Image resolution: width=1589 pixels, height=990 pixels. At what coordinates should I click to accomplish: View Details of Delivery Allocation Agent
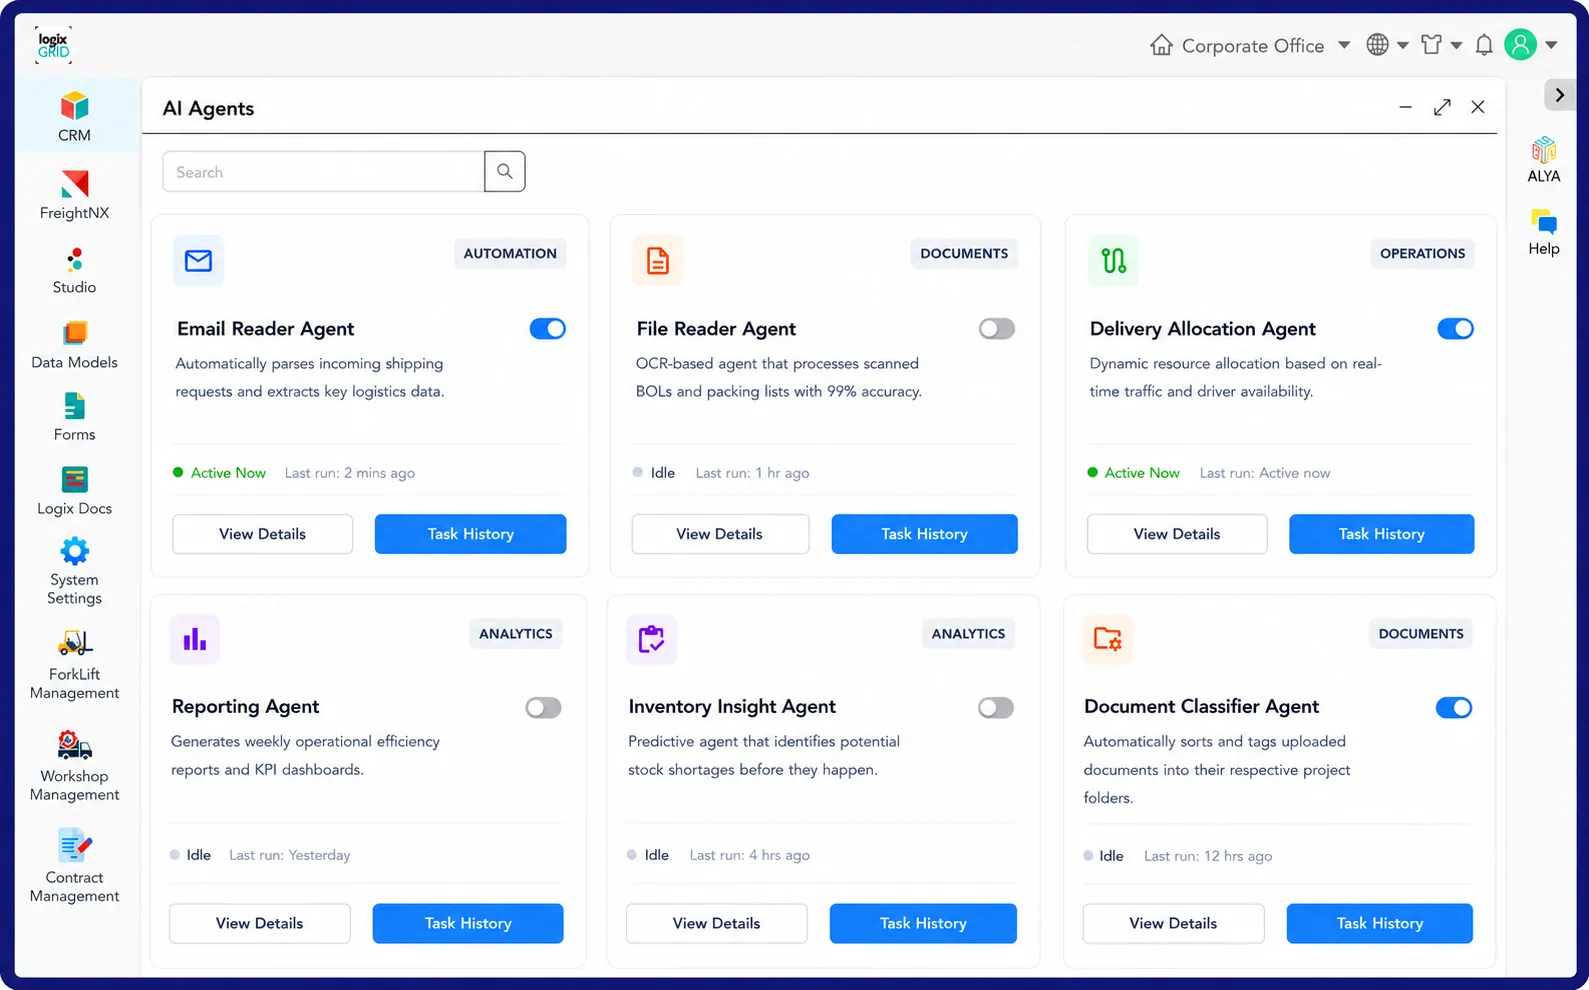pos(1177,534)
